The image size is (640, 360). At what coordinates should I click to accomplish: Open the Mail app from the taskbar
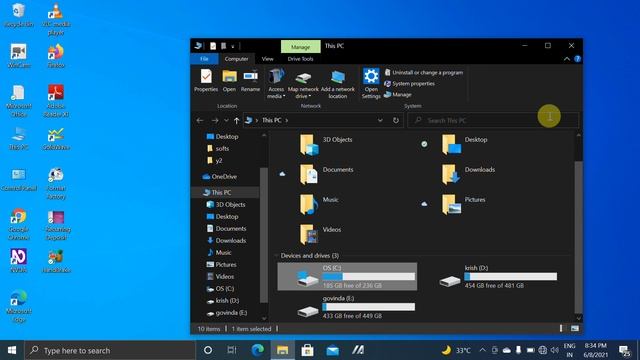332,350
